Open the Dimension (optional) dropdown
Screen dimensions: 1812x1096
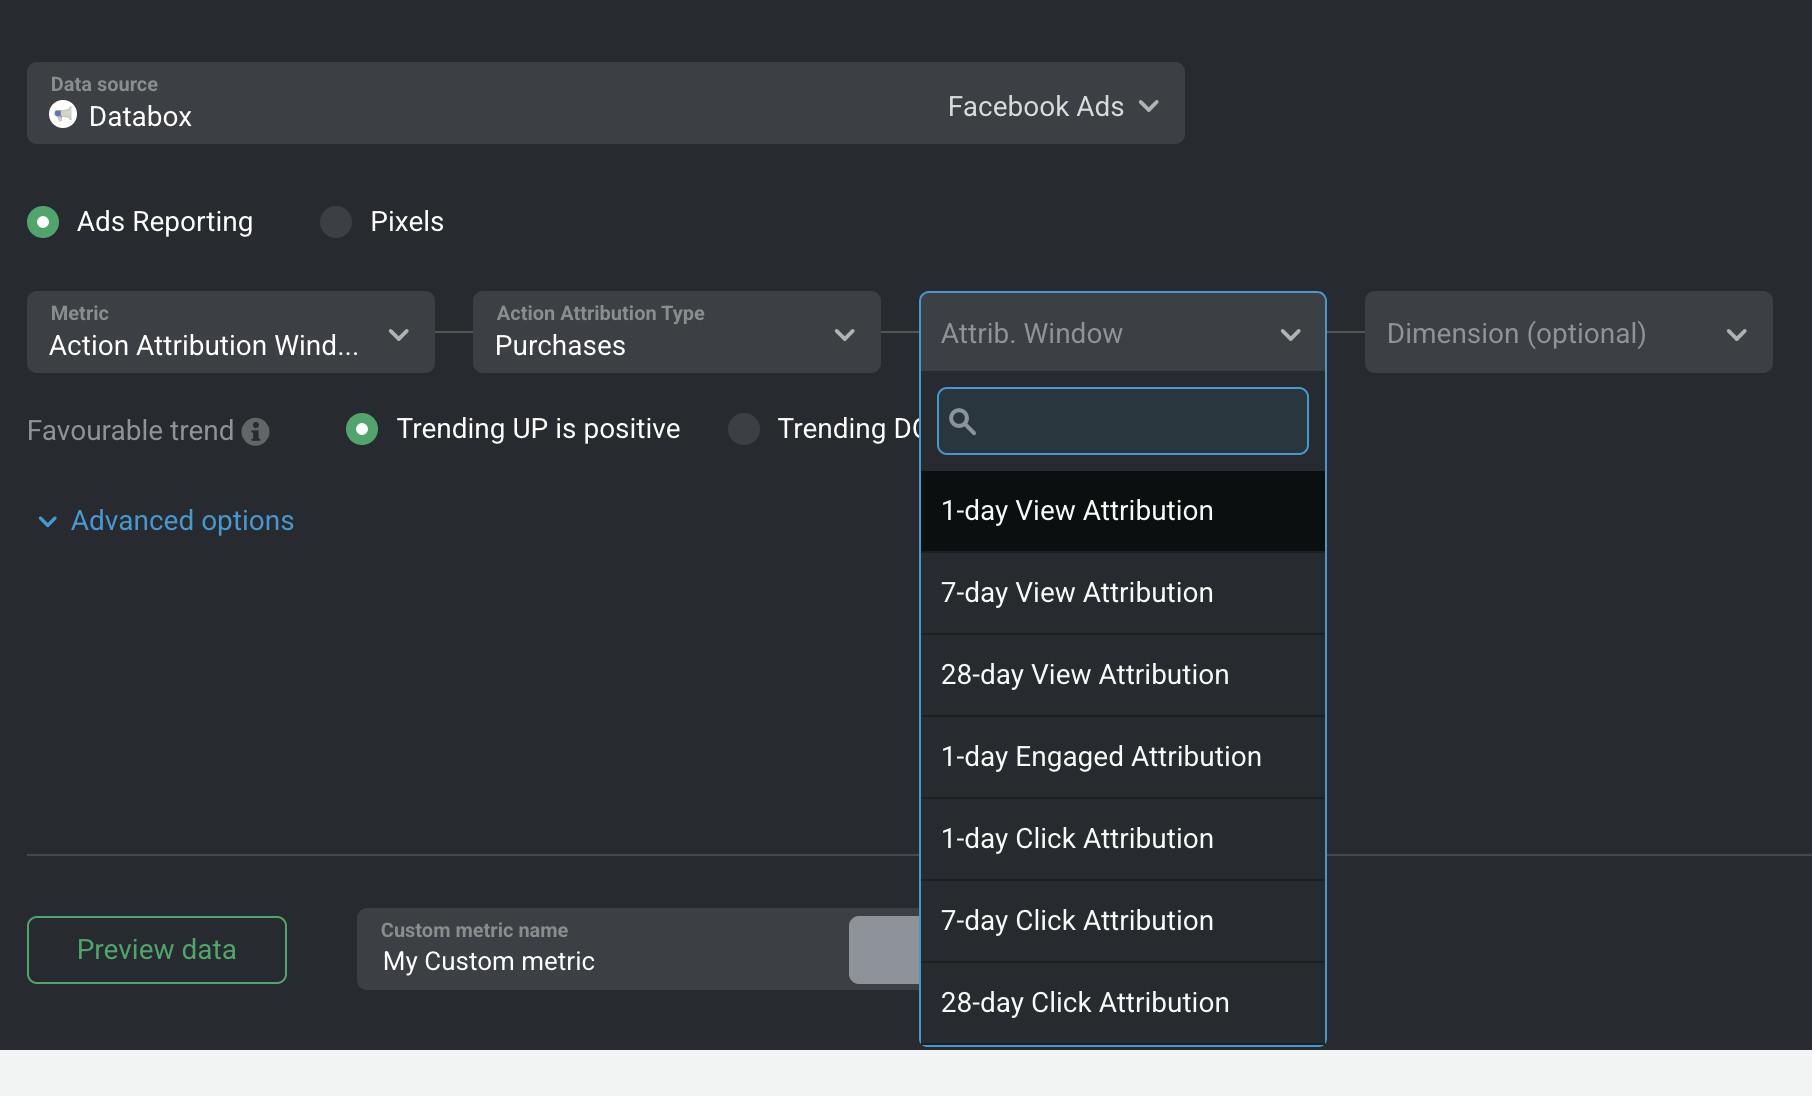tap(1569, 332)
